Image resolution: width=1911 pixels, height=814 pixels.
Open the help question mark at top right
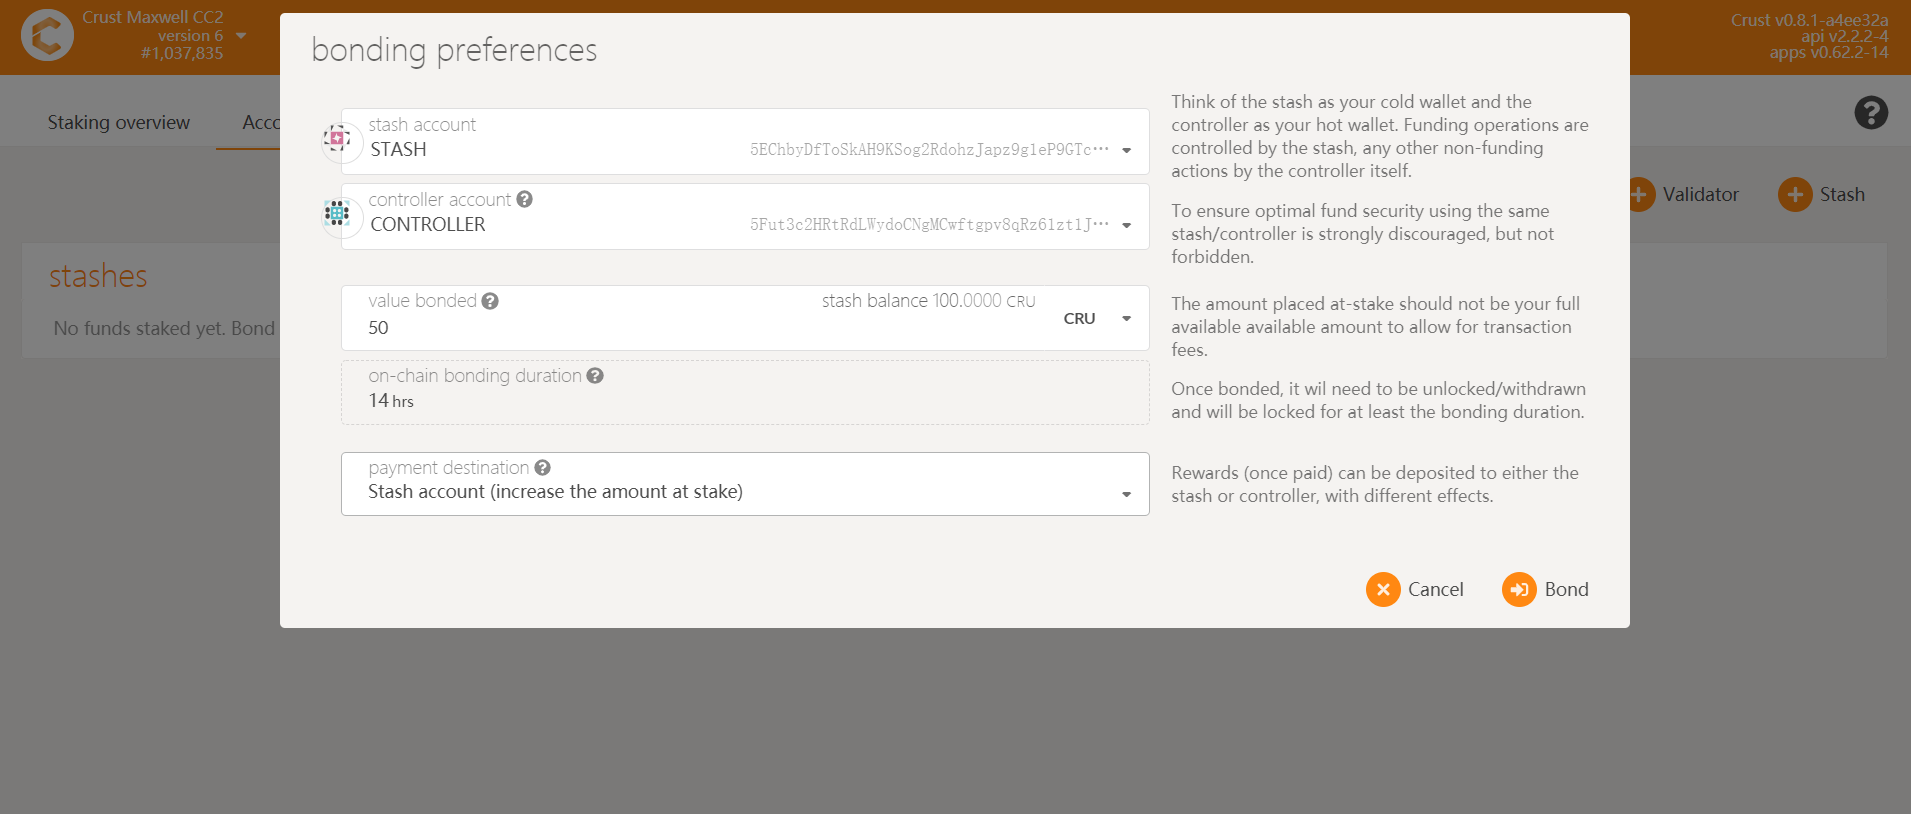(1871, 113)
